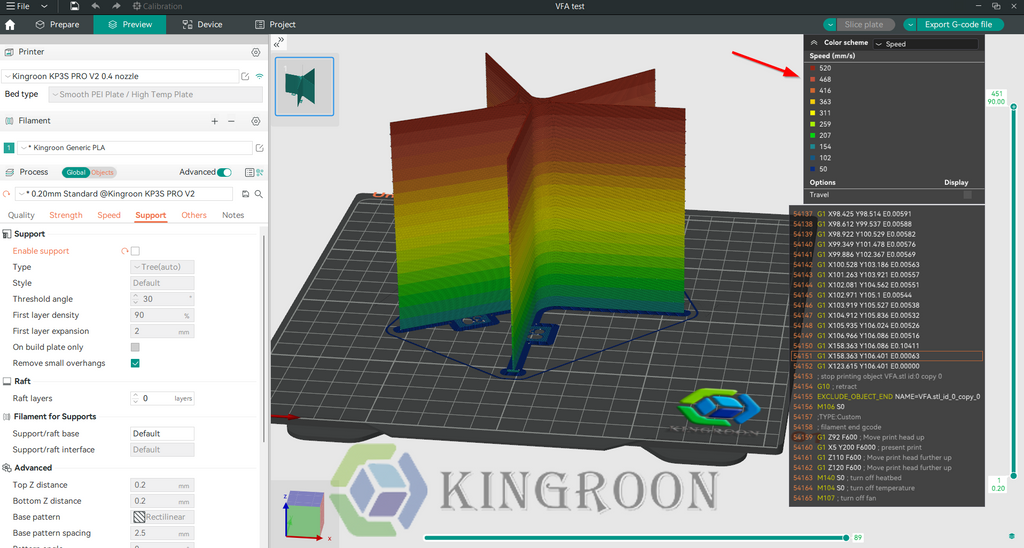
Task: Click the Threshold angle input field
Action: coord(162,299)
